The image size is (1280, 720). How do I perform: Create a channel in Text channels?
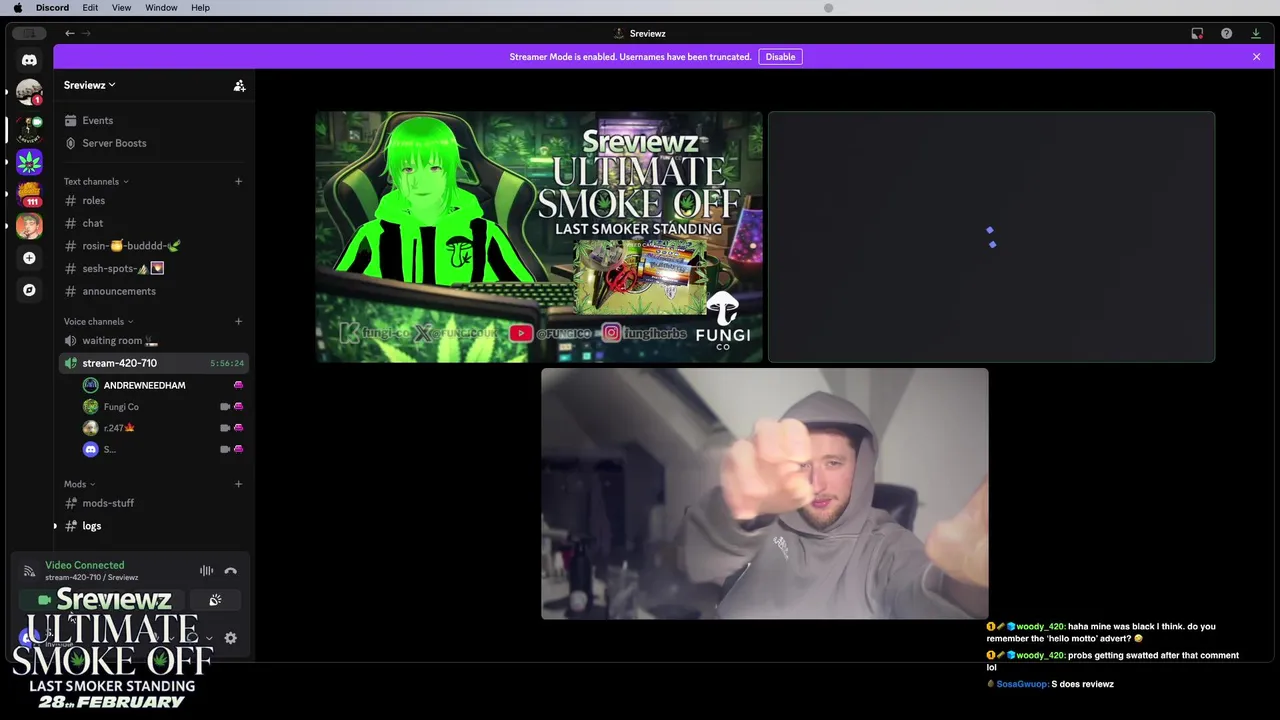pos(238,182)
